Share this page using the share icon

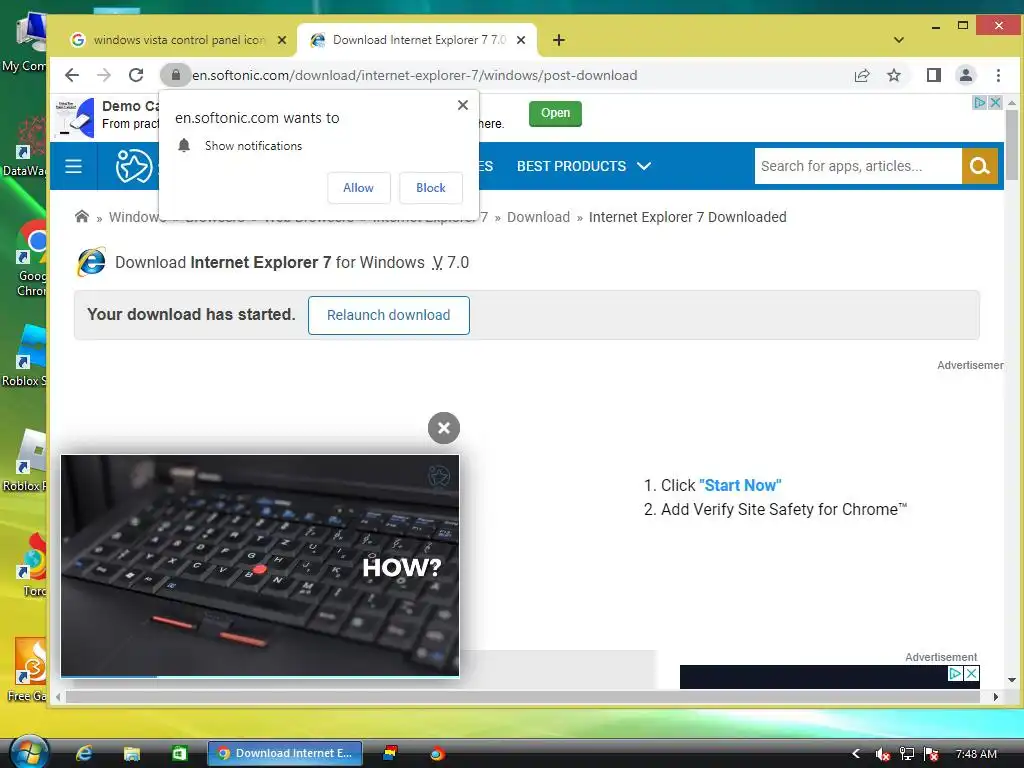point(862,75)
